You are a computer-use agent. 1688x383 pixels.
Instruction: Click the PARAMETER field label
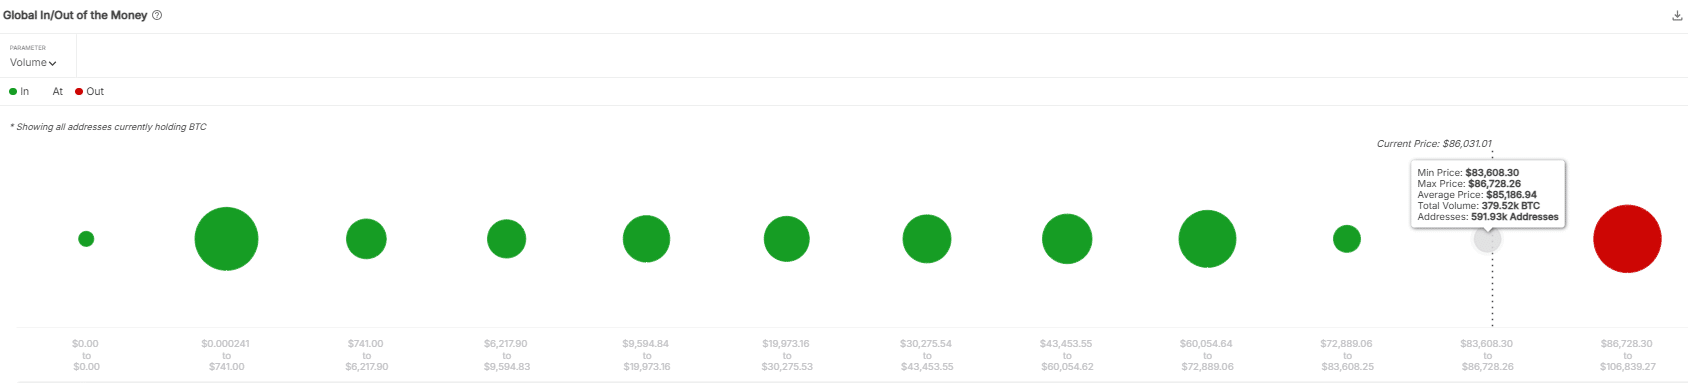tap(28, 48)
